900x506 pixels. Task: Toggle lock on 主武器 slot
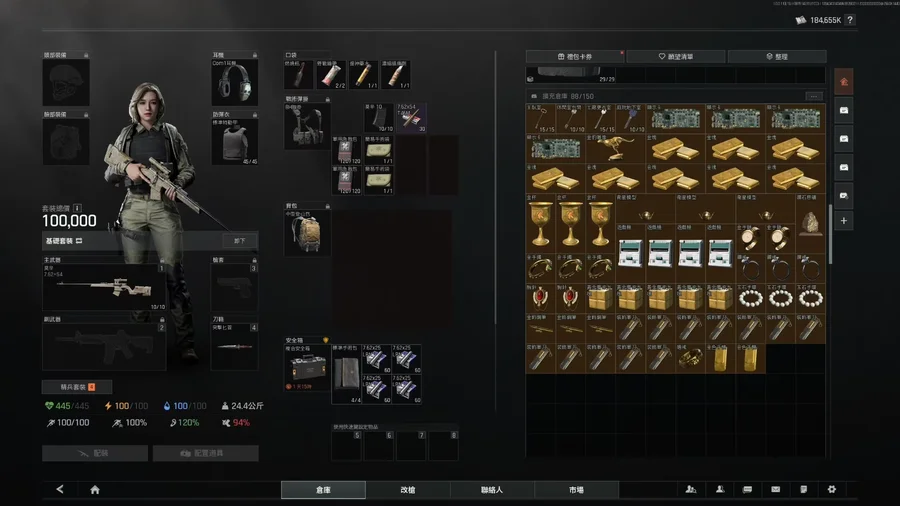162,260
